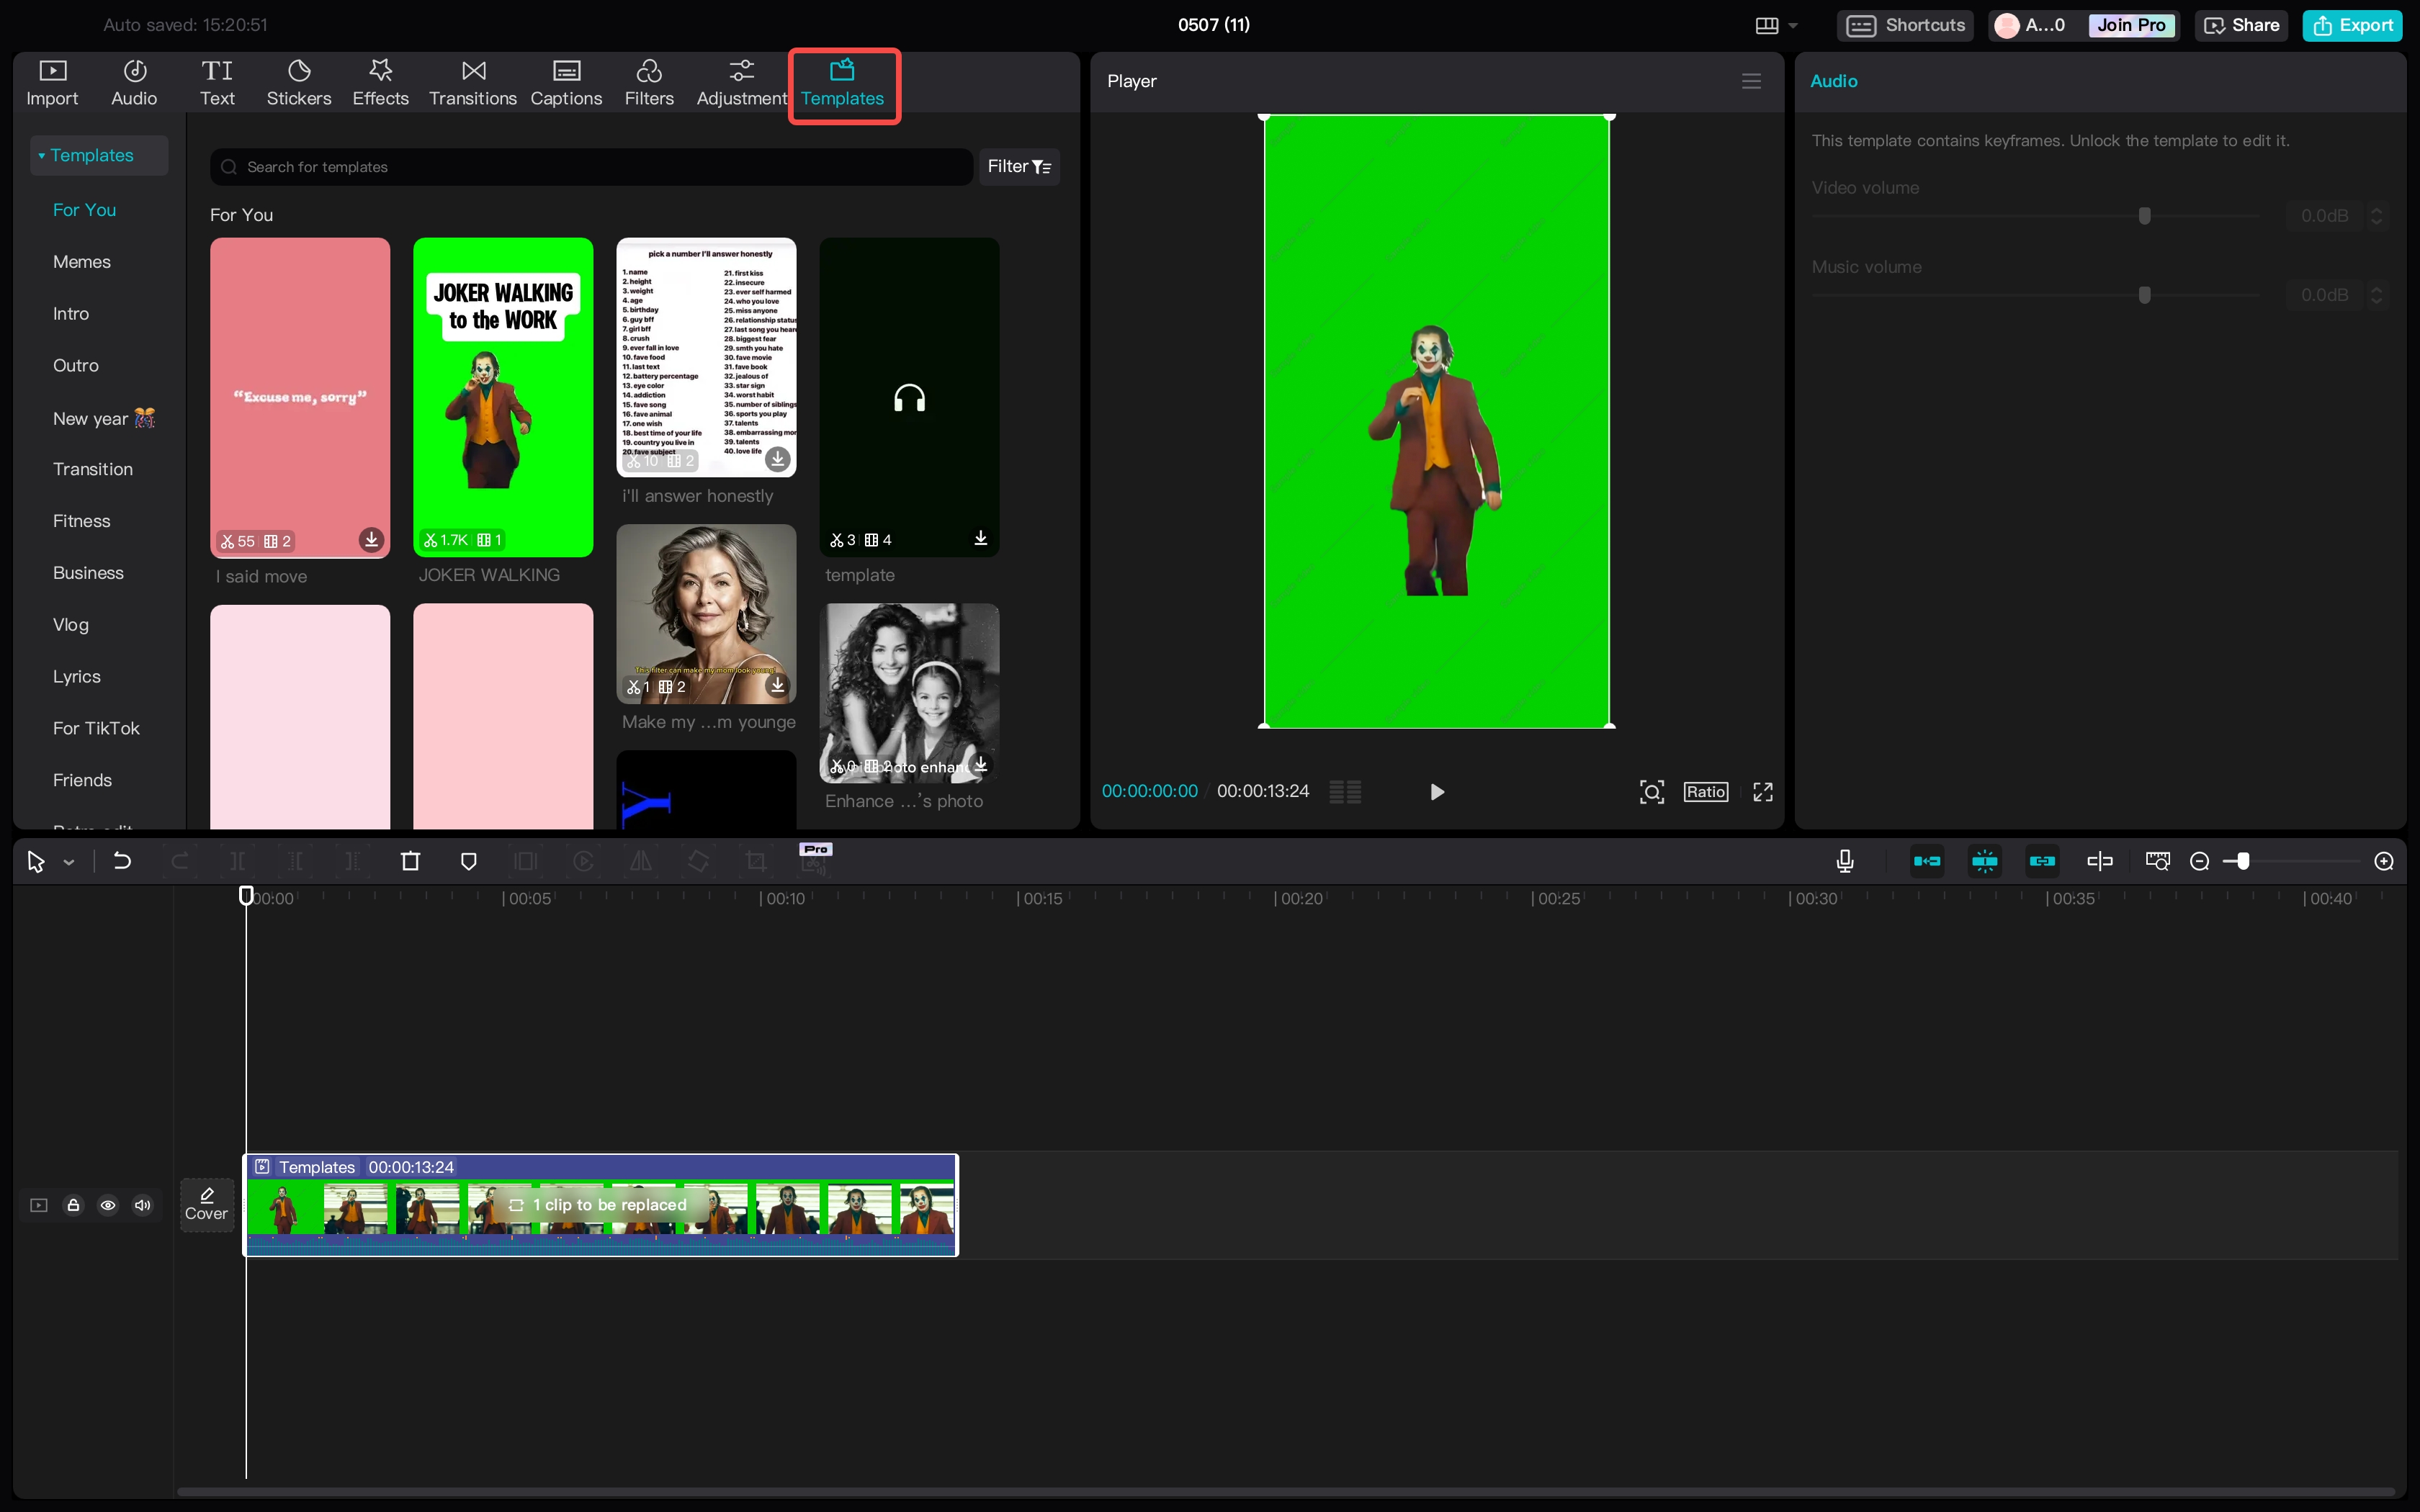The image size is (2420, 1512).
Task: Open the voiceover Record microphone tool
Action: (x=1844, y=860)
